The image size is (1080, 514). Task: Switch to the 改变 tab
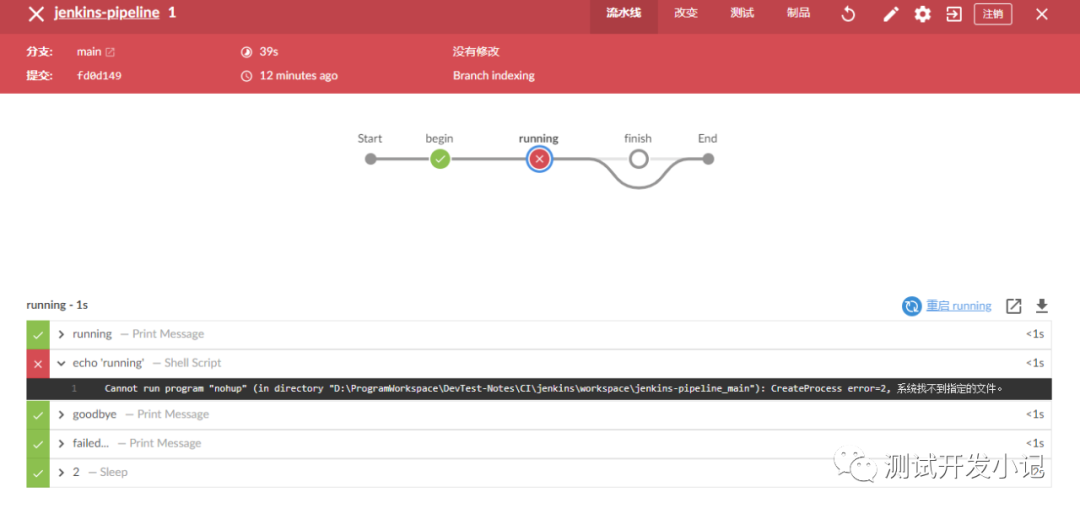[x=686, y=14]
